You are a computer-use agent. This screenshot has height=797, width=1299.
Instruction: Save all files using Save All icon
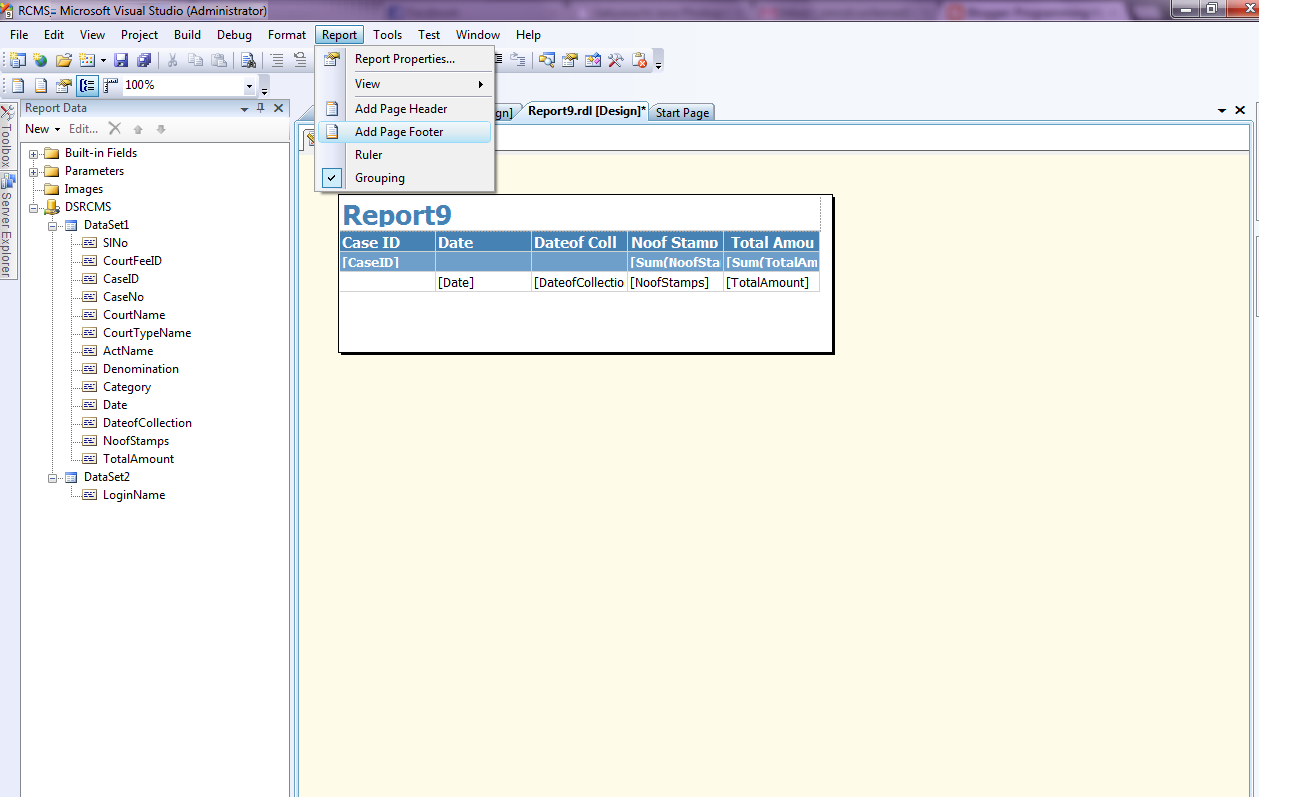click(143, 60)
